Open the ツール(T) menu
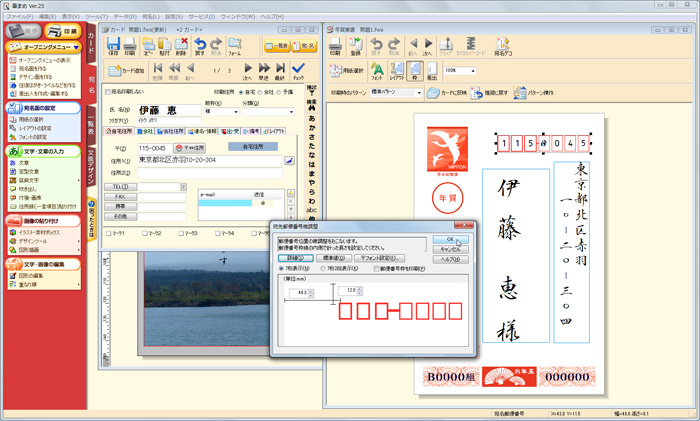This screenshot has width=700, height=421. pyautogui.click(x=98, y=17)
